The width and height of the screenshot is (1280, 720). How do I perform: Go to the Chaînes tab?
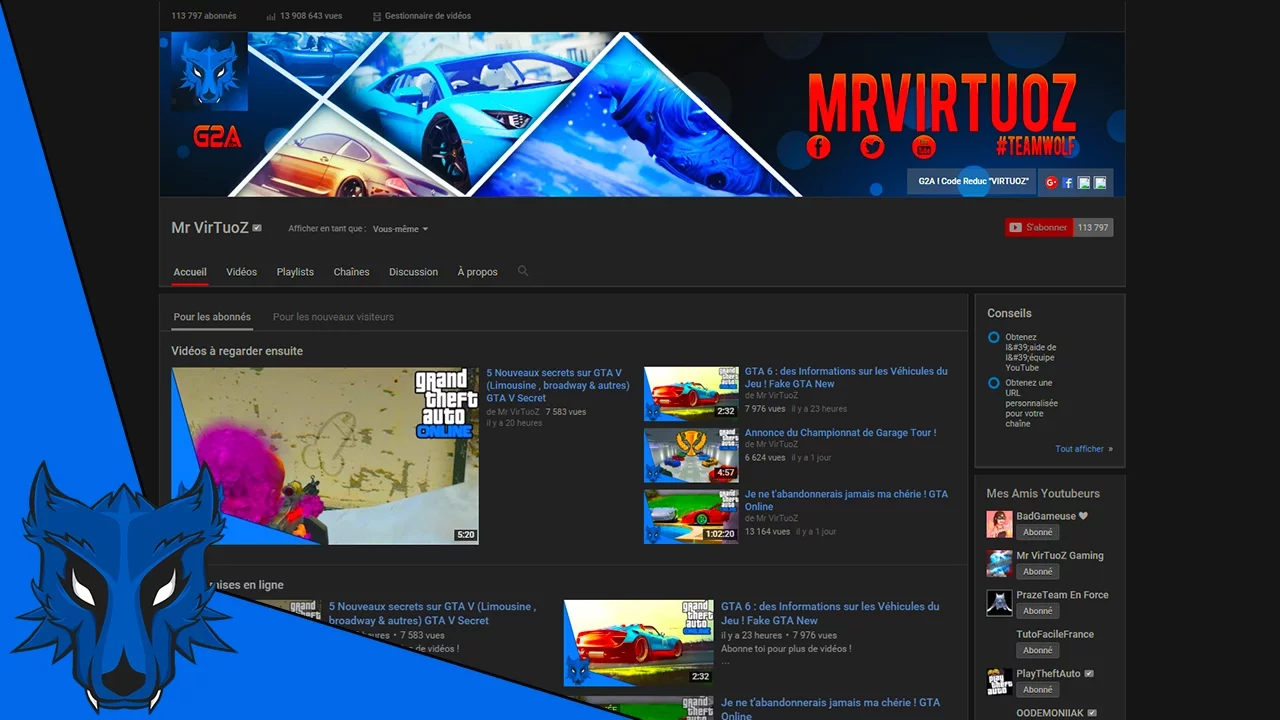[x=351, y=272]
